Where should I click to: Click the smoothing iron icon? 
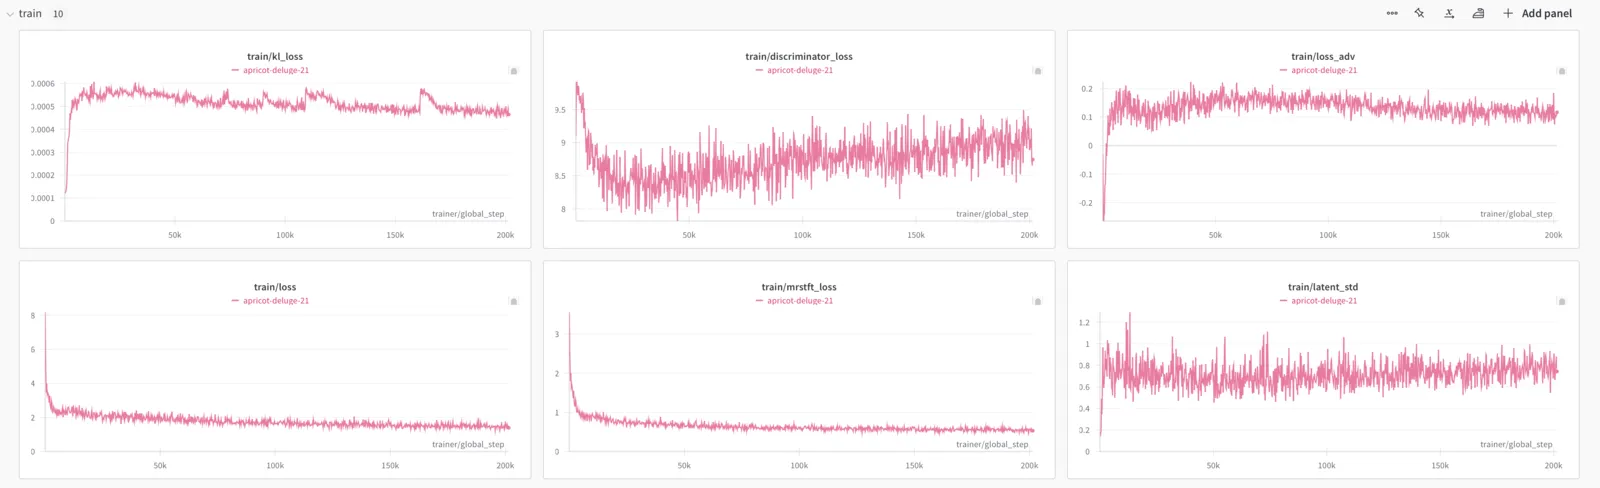(1478, 13)
